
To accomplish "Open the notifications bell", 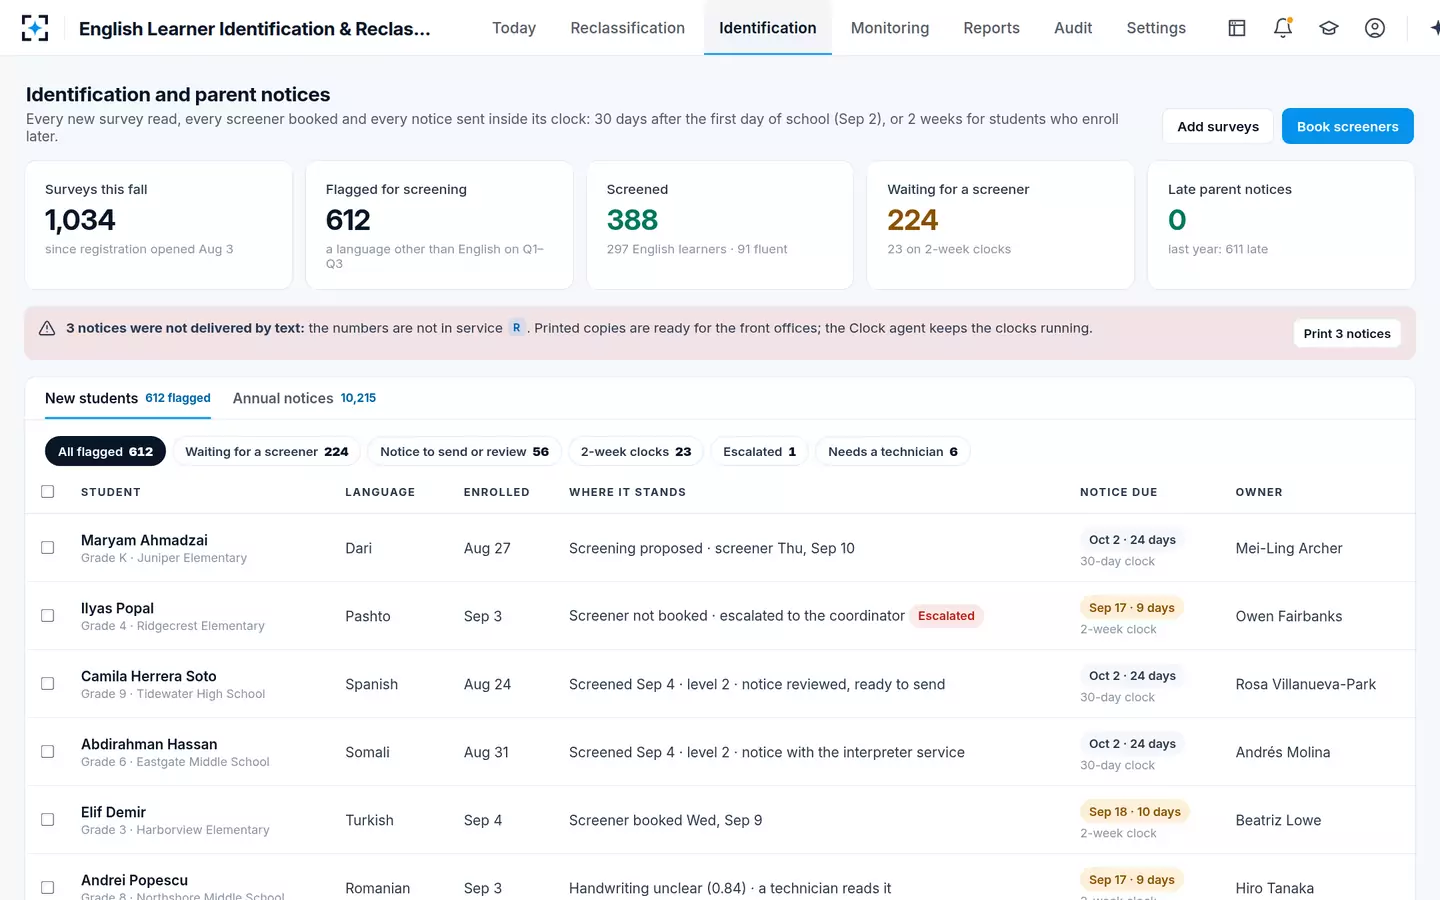I will pyautogui.click(x=1283, y=28).
